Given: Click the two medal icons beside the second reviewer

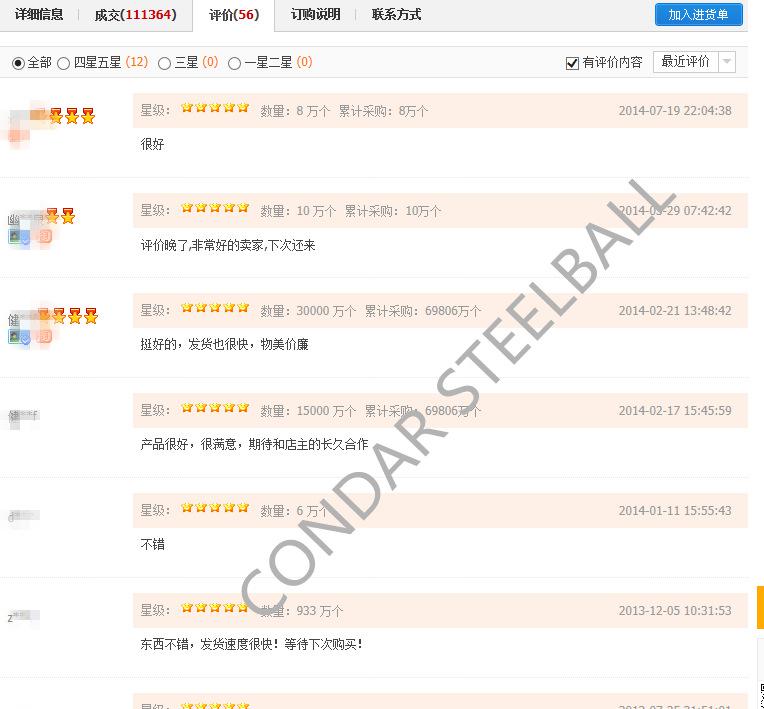Looking at the screenshot, I should (x=60, y=216).
